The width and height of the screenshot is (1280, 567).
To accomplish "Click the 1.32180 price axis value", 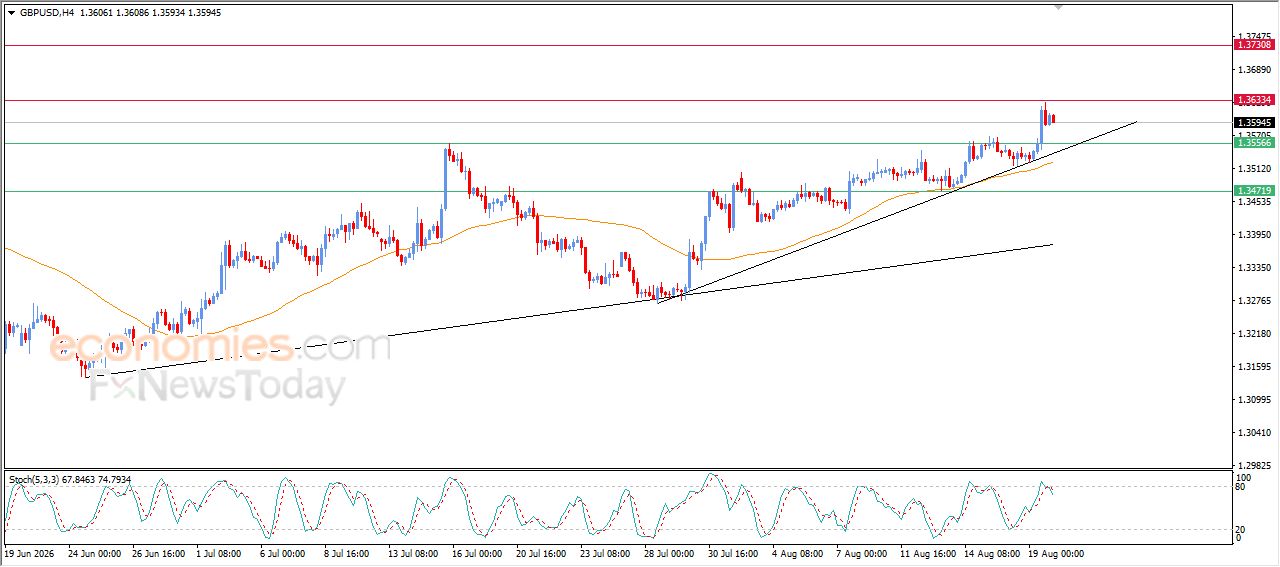I will coord(1254,333).
